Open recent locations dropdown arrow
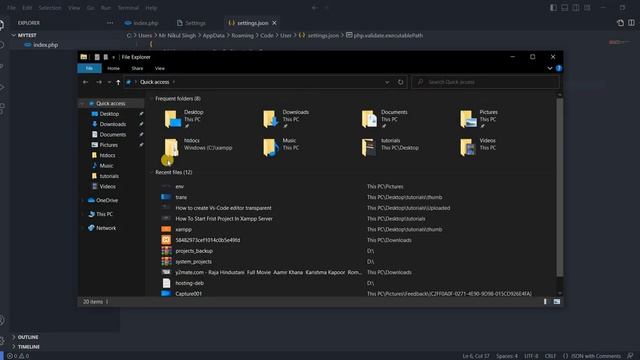Image resolution: width=640 pixels, height=360 pixels. pos(109,82)
